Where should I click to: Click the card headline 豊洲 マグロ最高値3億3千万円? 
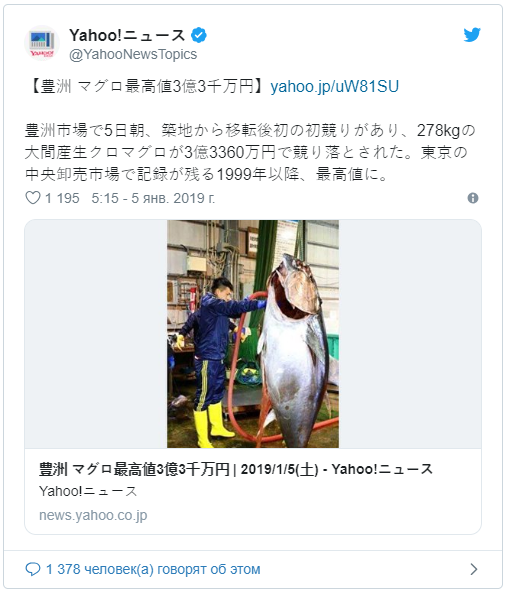[134, 469]
